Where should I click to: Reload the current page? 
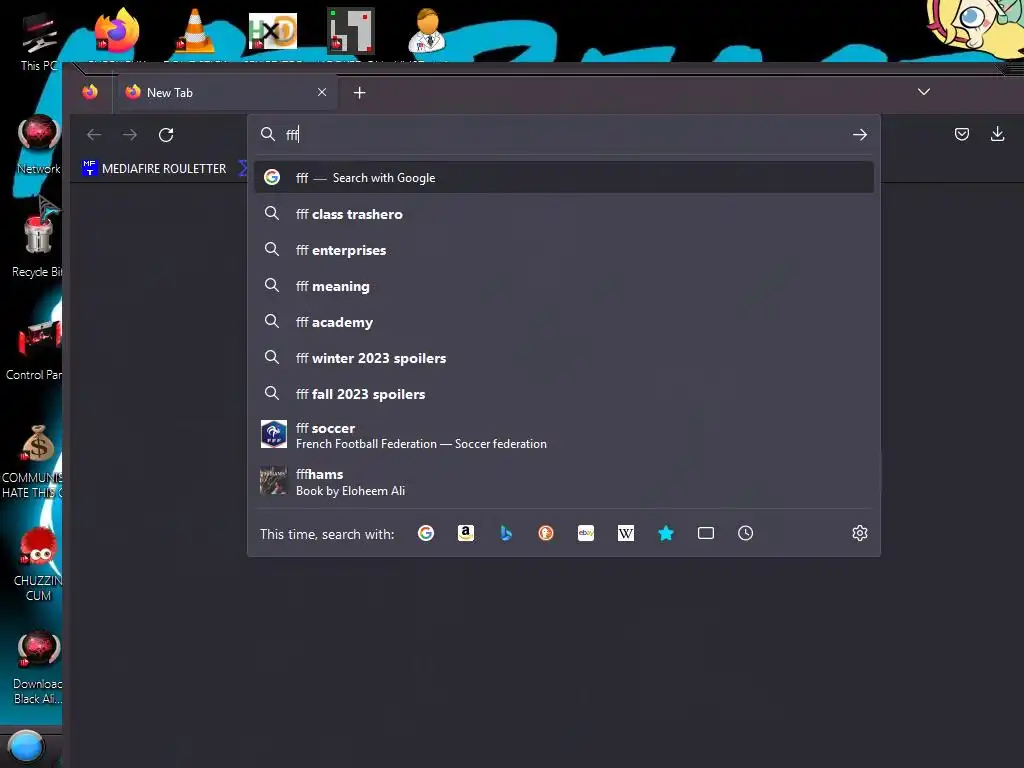tap(166, 135)
